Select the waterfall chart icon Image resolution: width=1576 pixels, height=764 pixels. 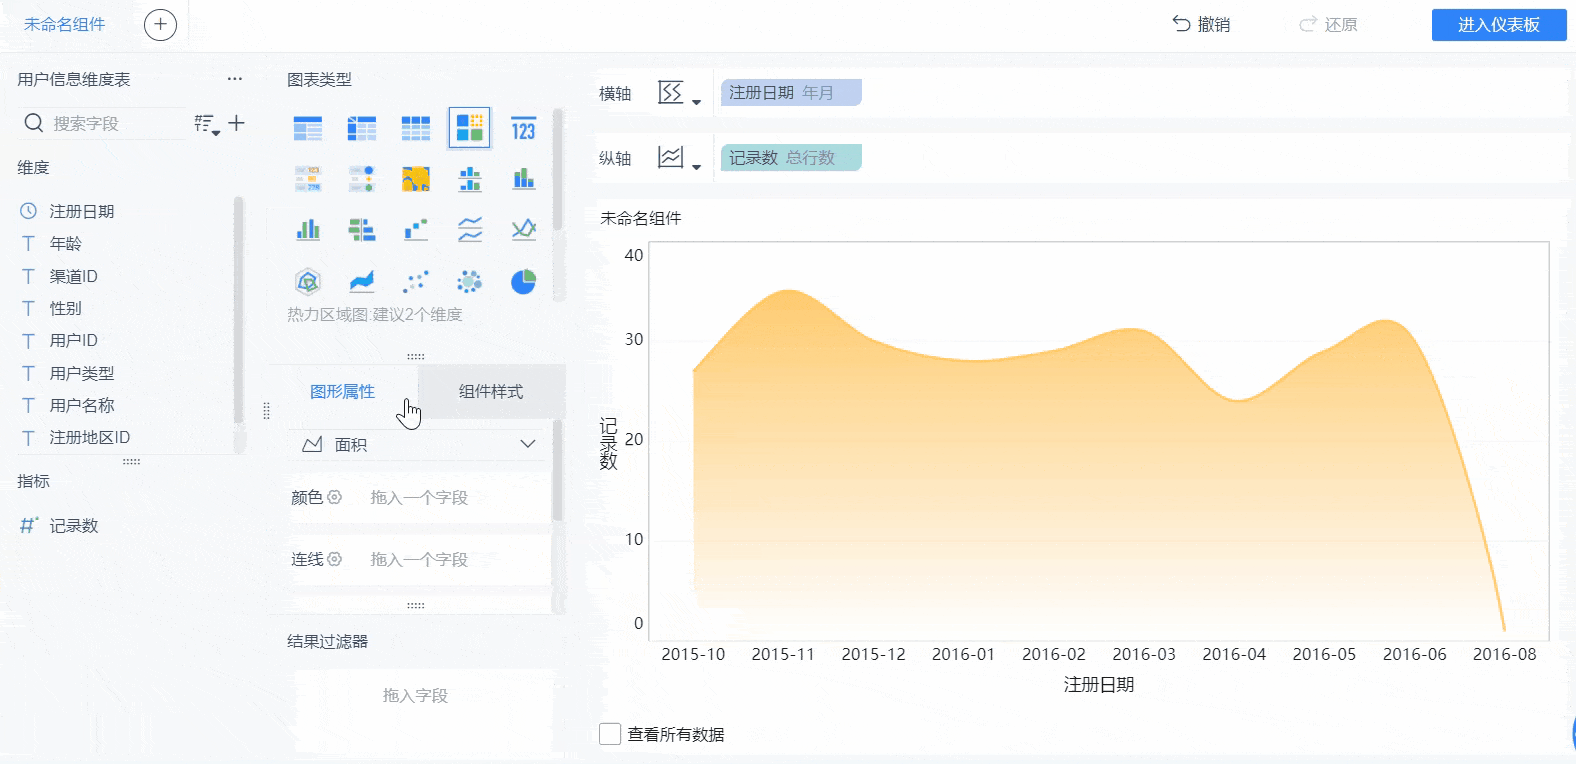(416, 230)
